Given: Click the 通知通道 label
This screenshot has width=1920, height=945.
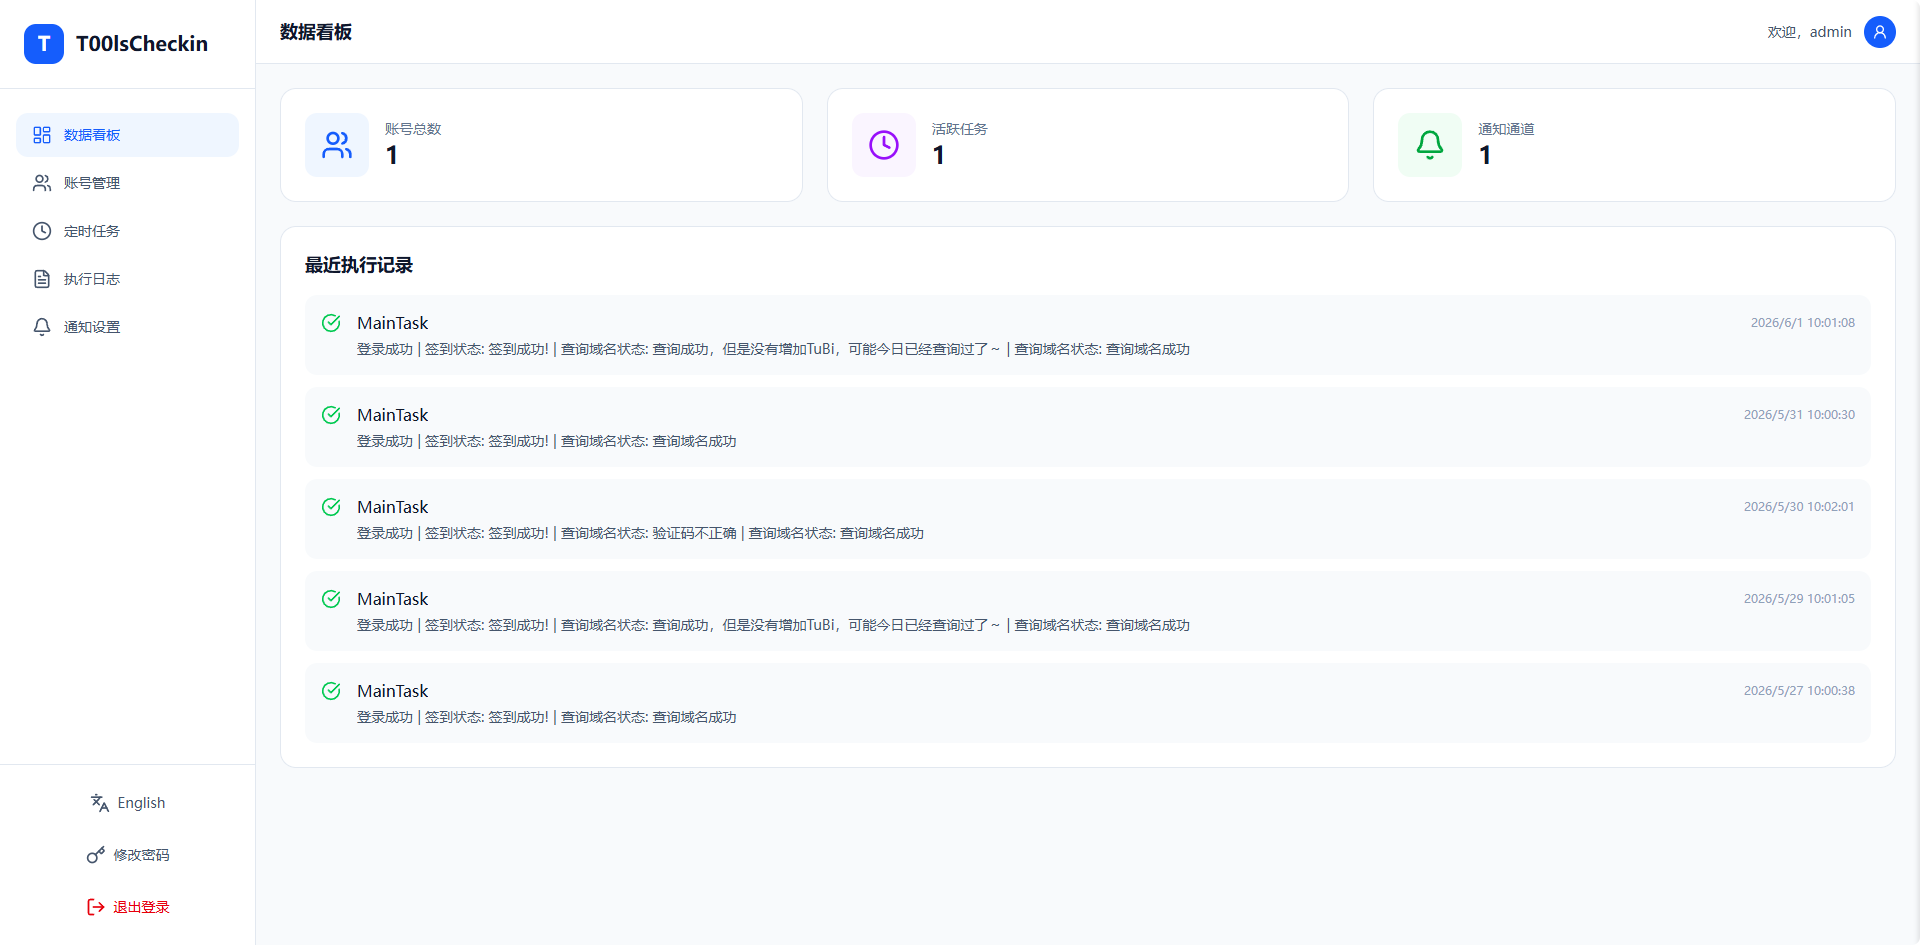Looking at the screenshot, I should click(x=1506, y=129).
